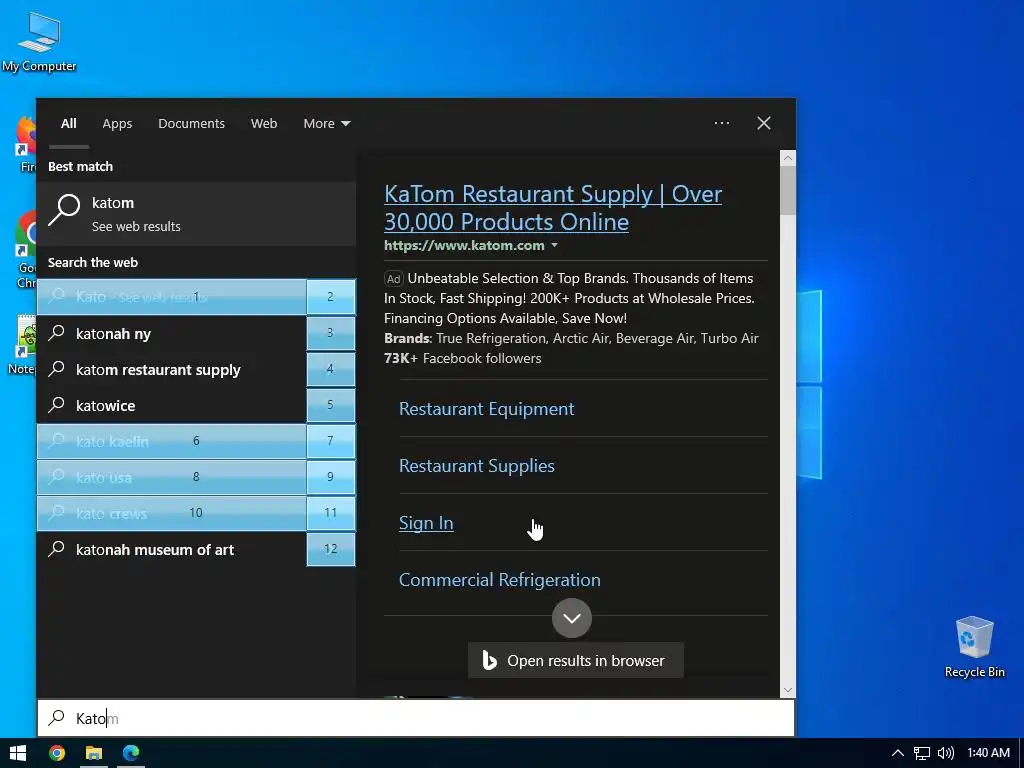The height and width of the screenshot is (768, 1024).
Task: Click Open results in browser button
Action: click(x=575, y=660)
